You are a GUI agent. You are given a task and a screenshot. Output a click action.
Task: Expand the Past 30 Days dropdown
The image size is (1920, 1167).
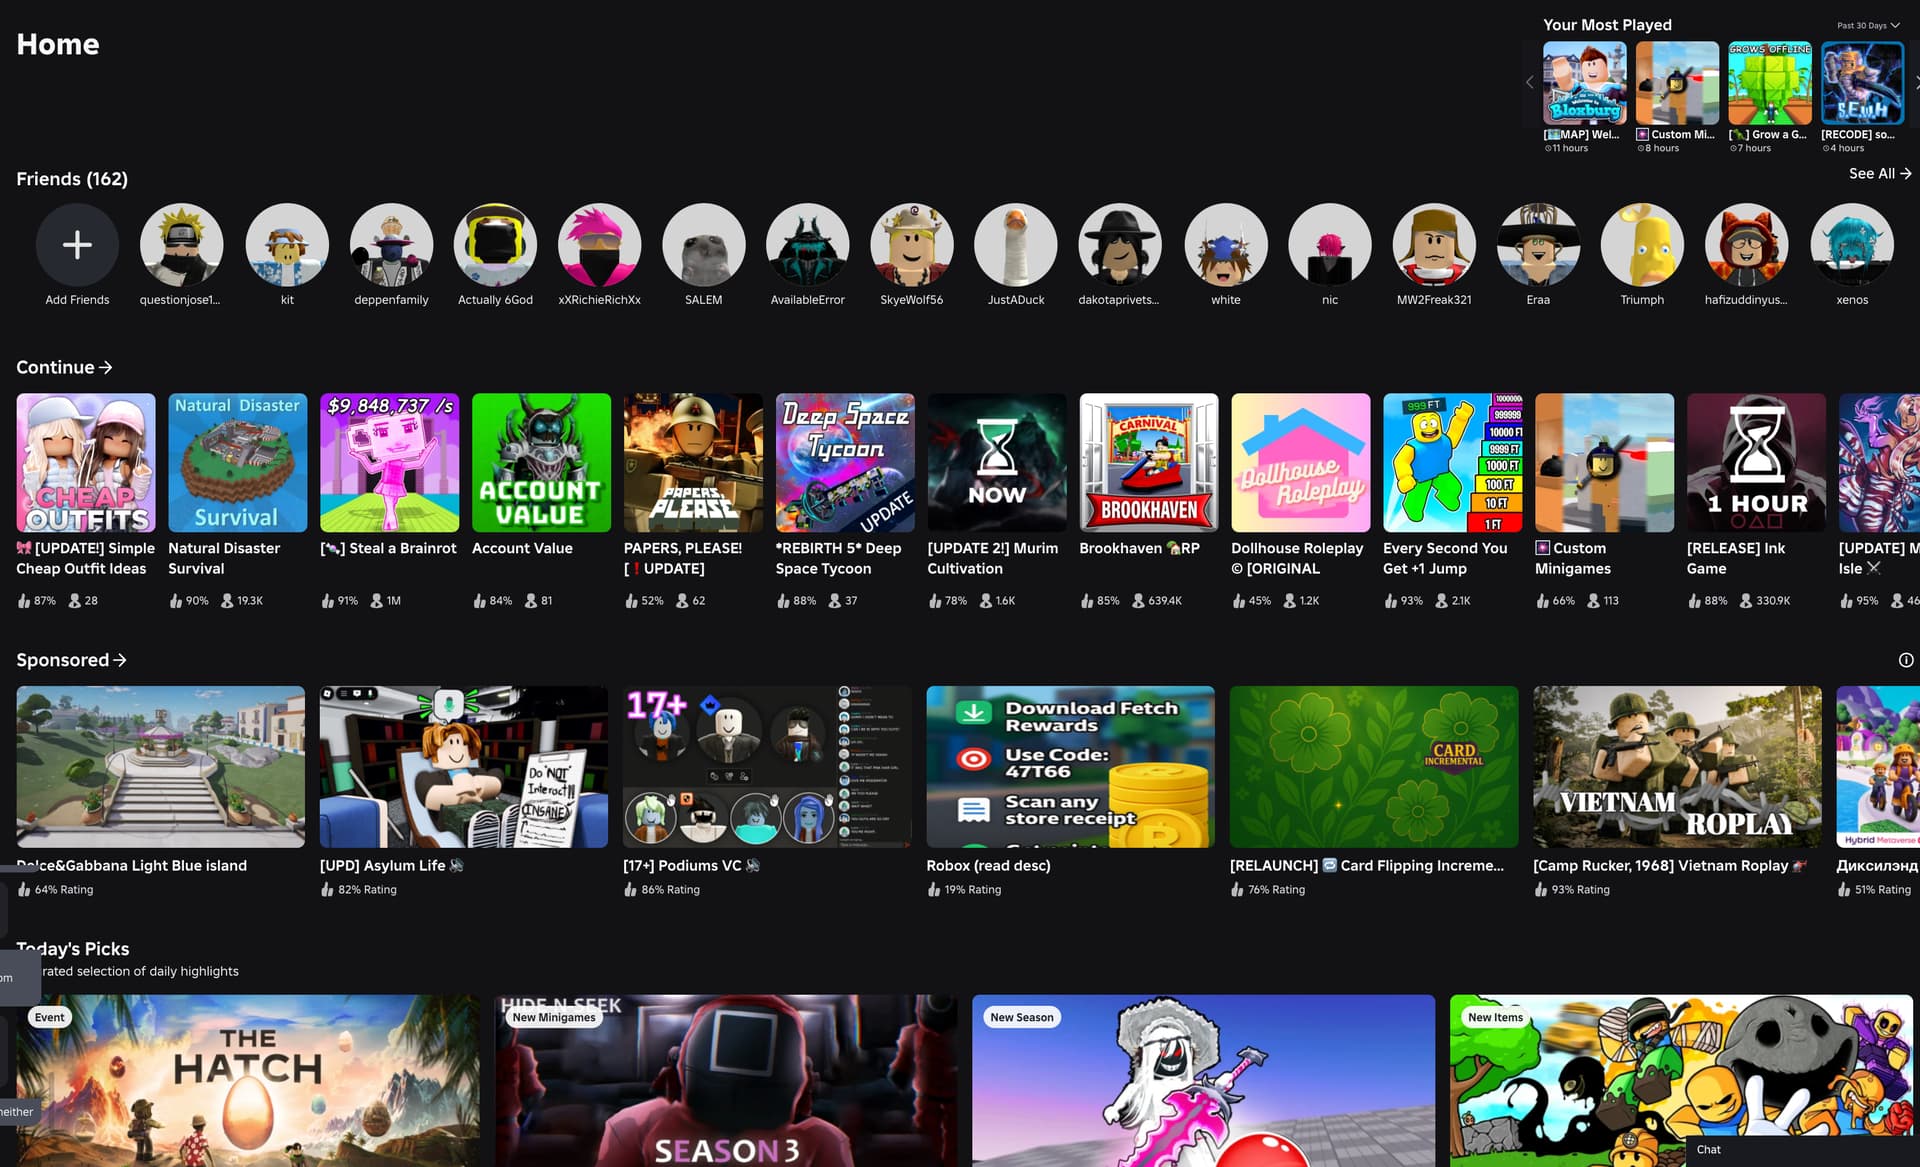pyautogui.click(x=1867, y=25)
